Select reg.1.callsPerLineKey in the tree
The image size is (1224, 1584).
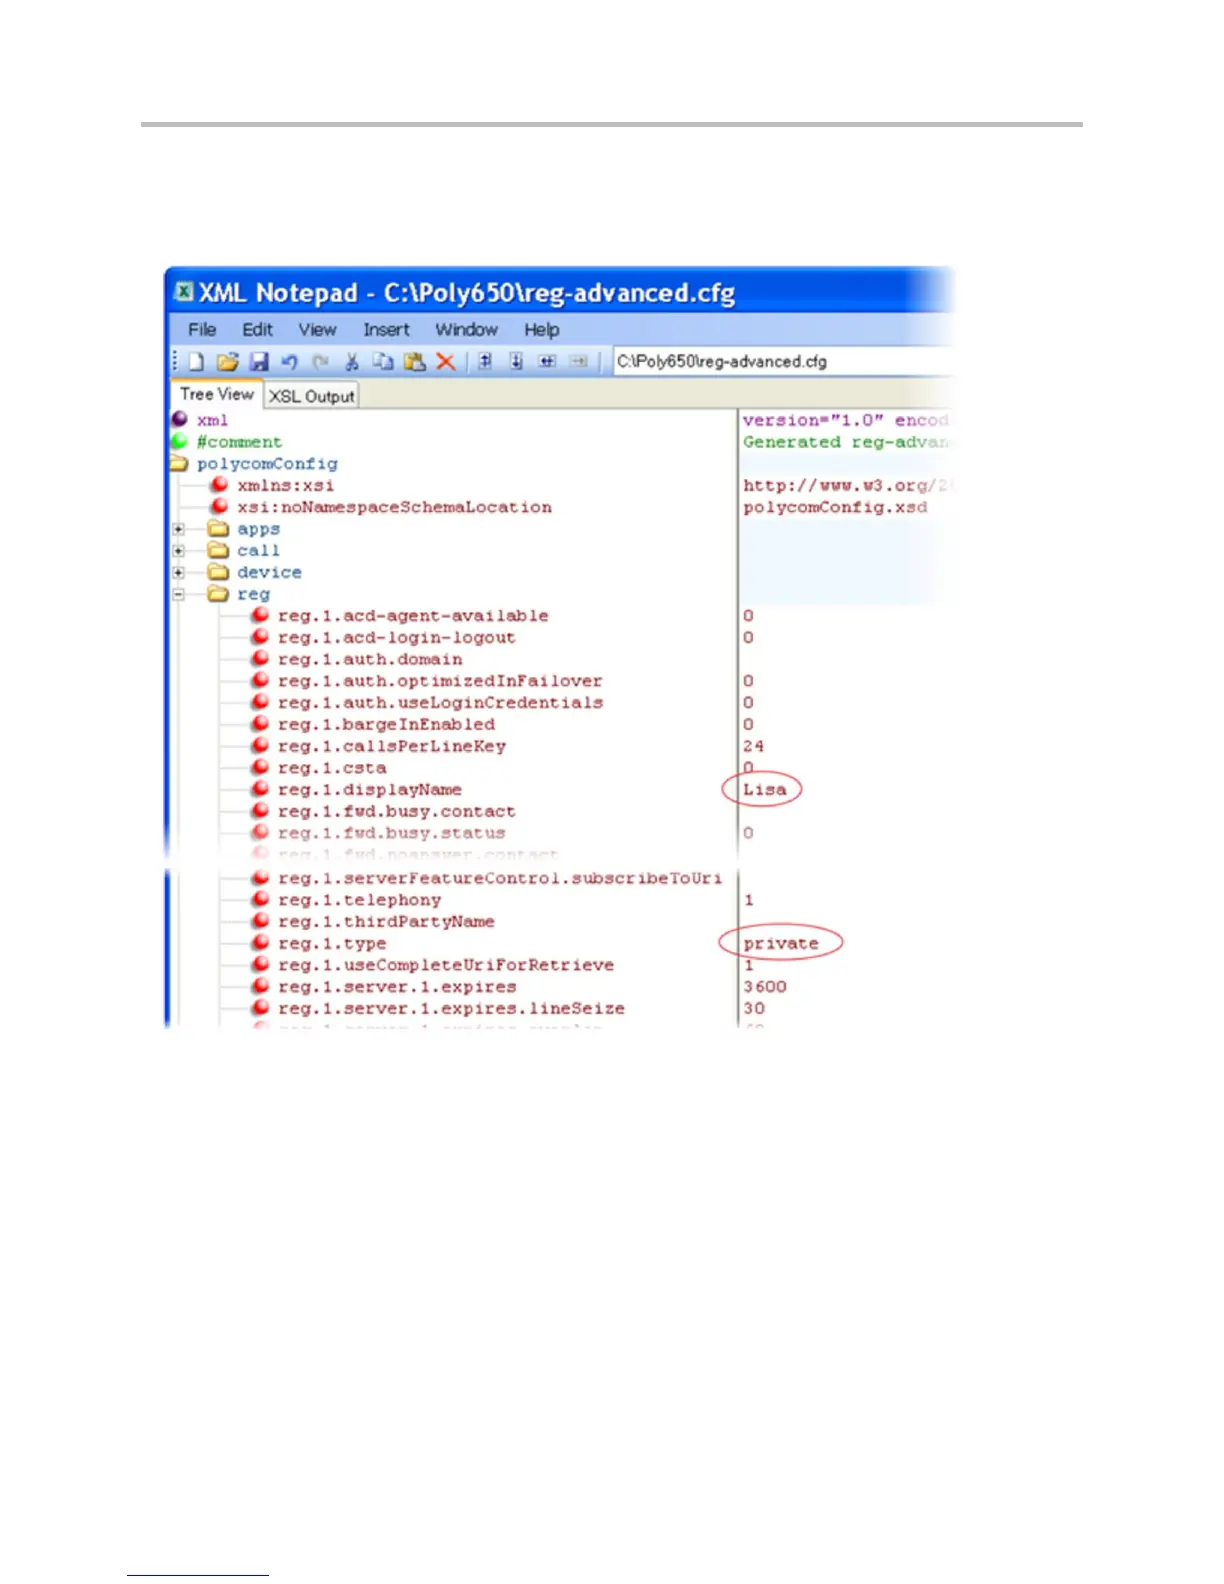coord(392,746)
